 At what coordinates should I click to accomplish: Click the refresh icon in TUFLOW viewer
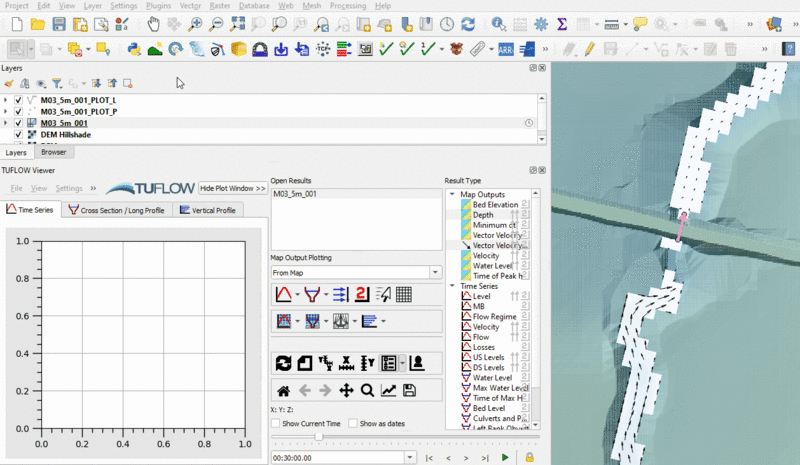pos(283,363)
